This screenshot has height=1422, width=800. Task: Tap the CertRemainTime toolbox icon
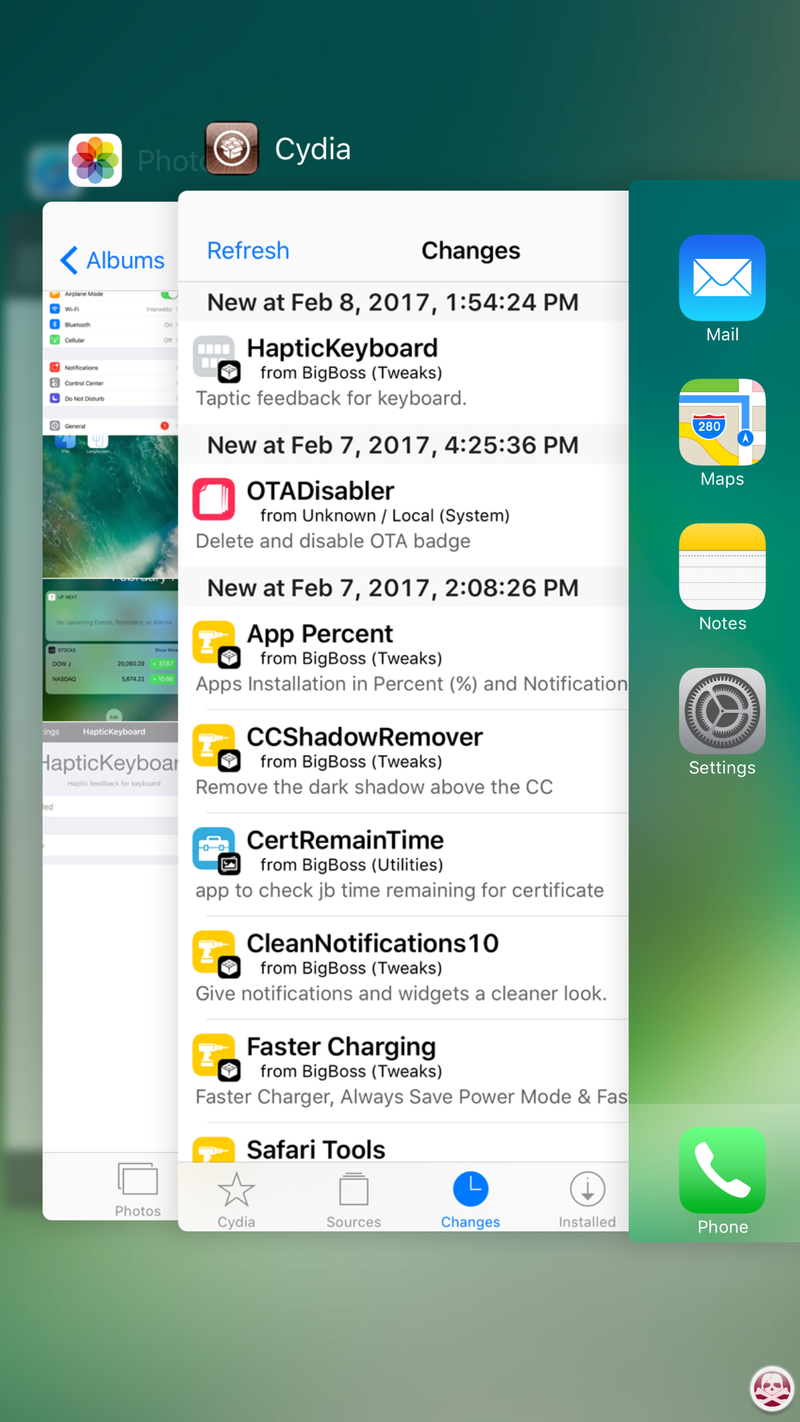pos(215,851)
